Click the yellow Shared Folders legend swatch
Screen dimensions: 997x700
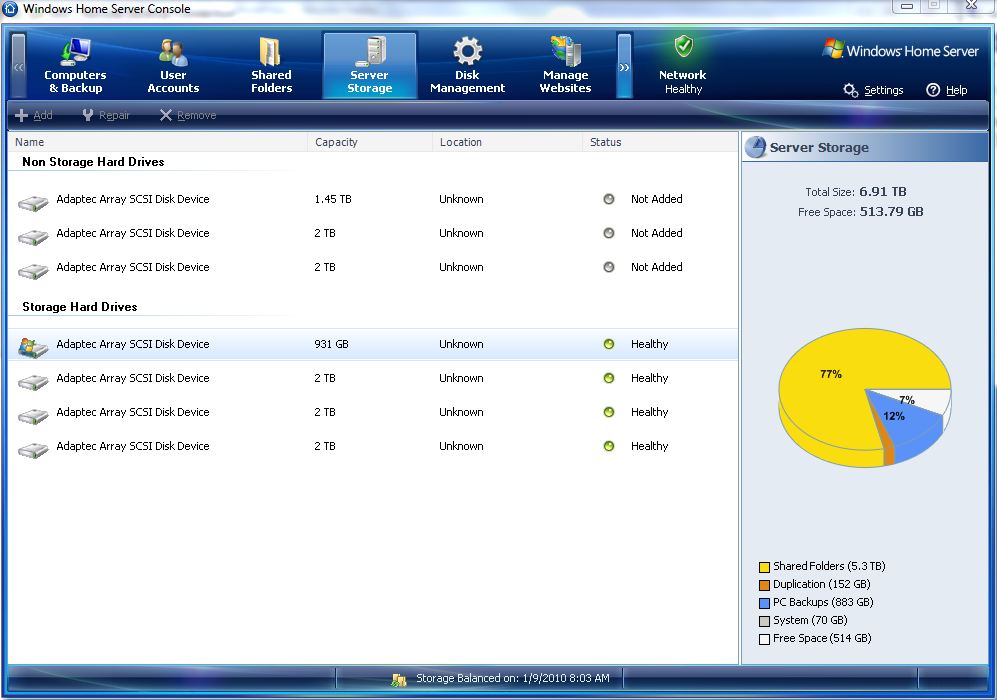[764, 567]
